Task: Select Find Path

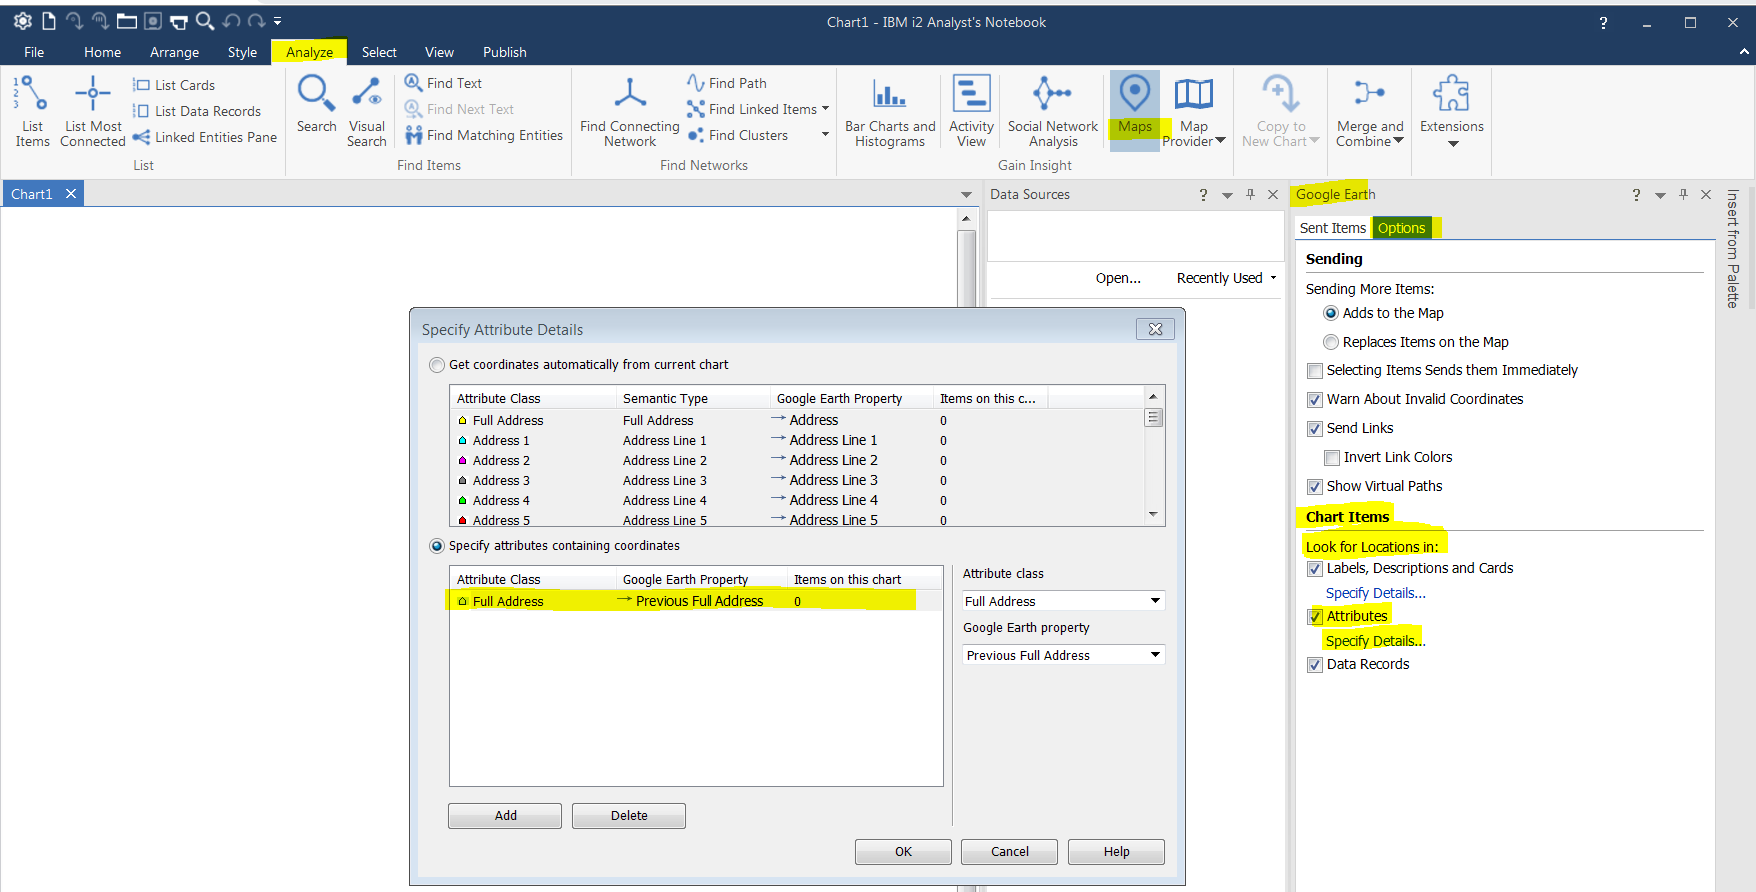Action: pos(727,83)
